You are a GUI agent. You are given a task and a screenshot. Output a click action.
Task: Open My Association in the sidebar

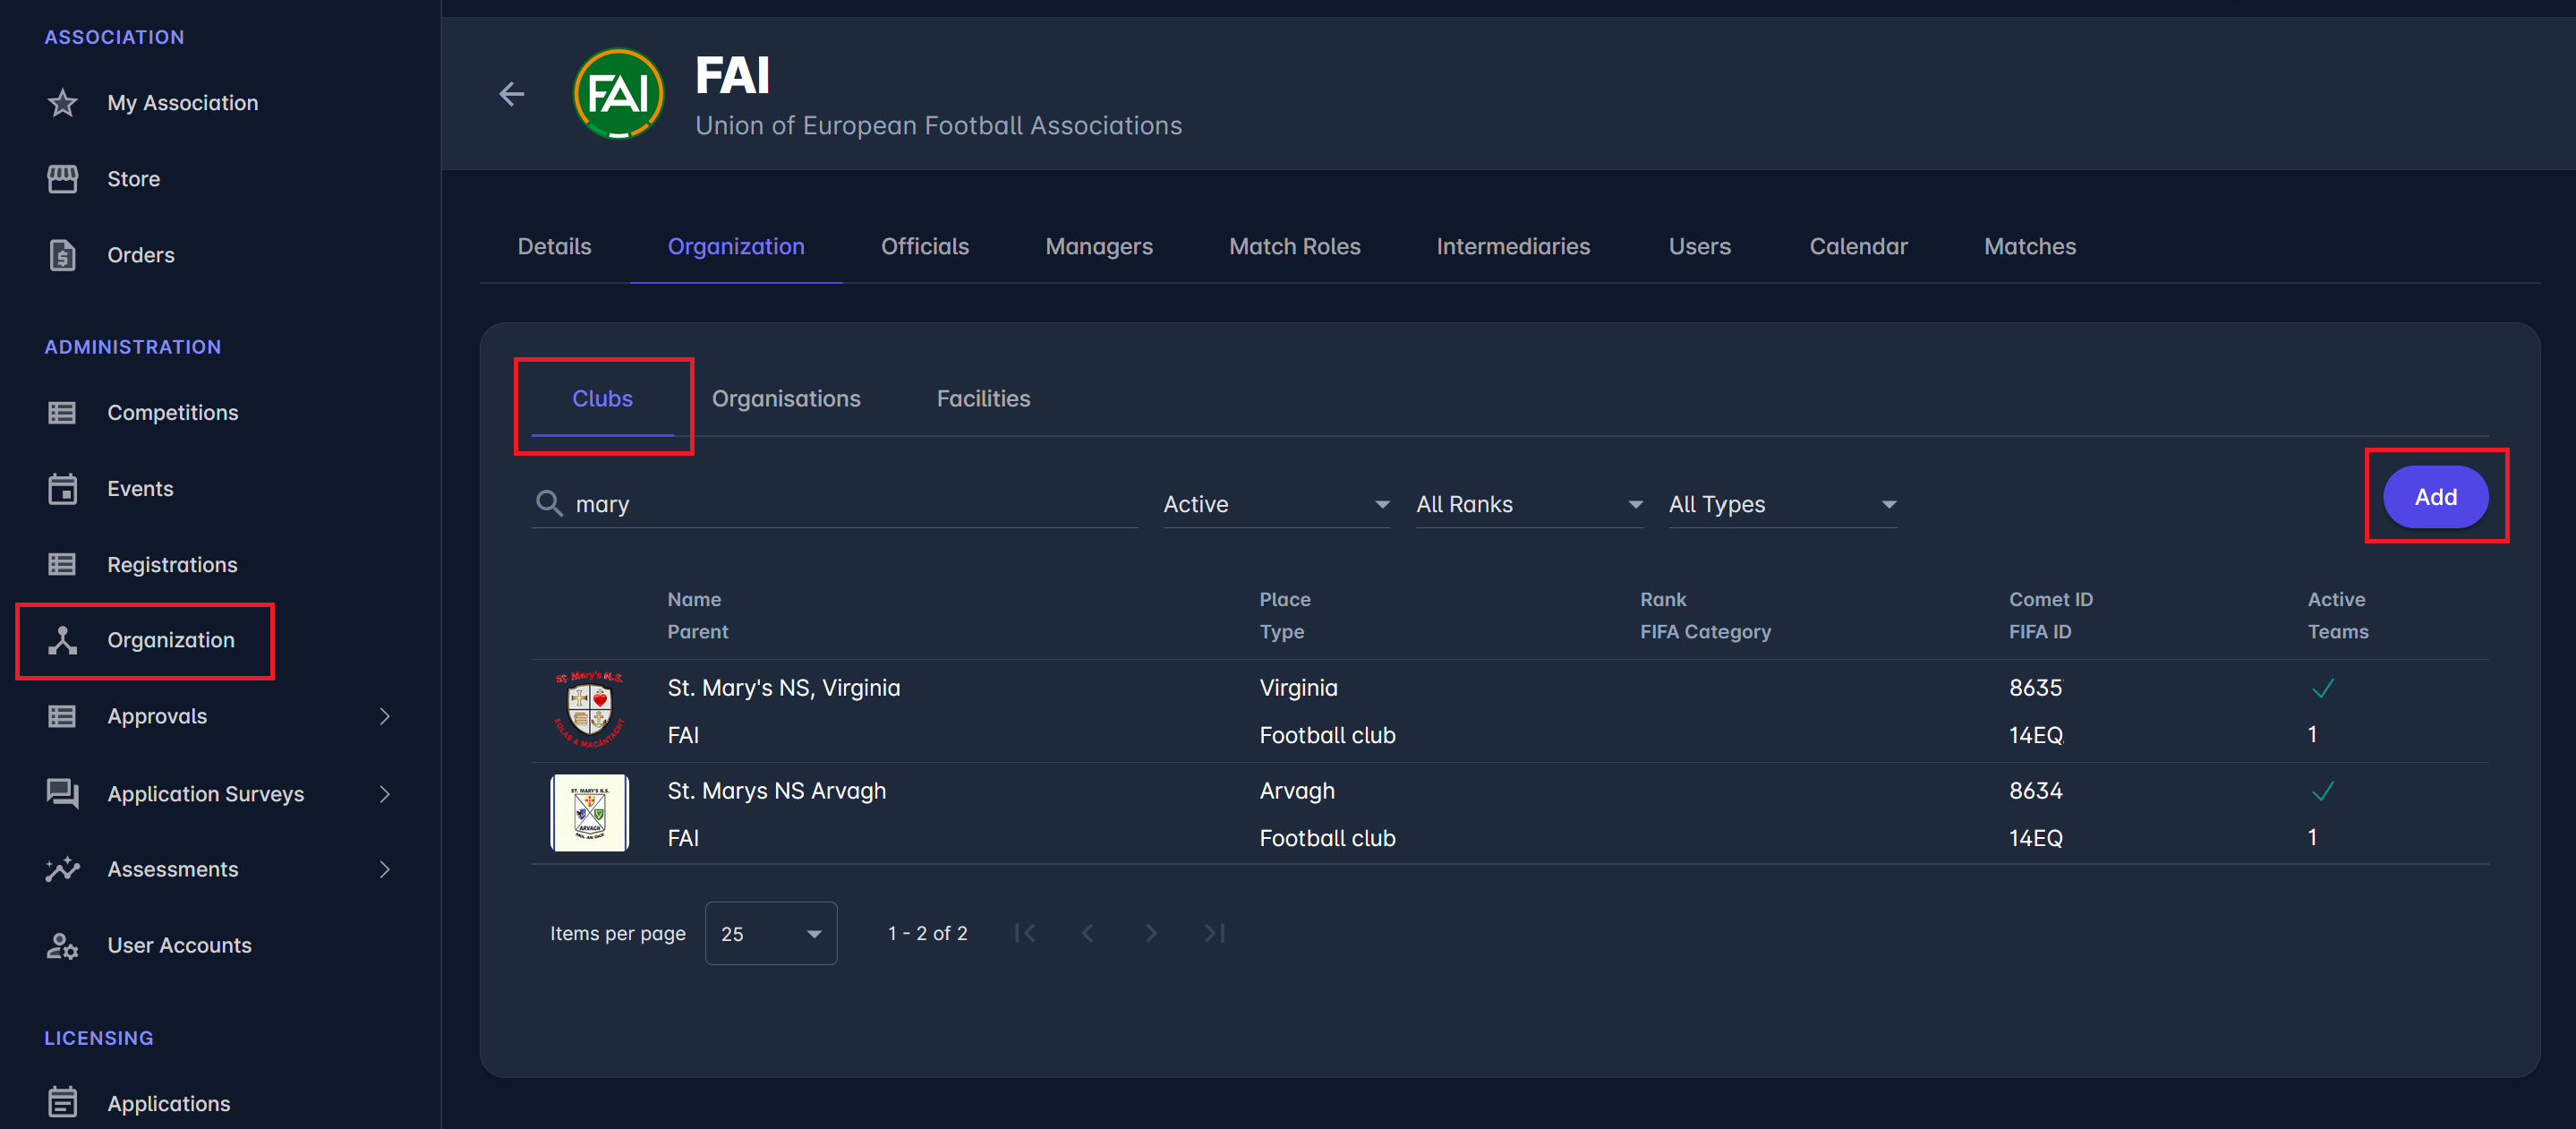(x=183, y=103)
